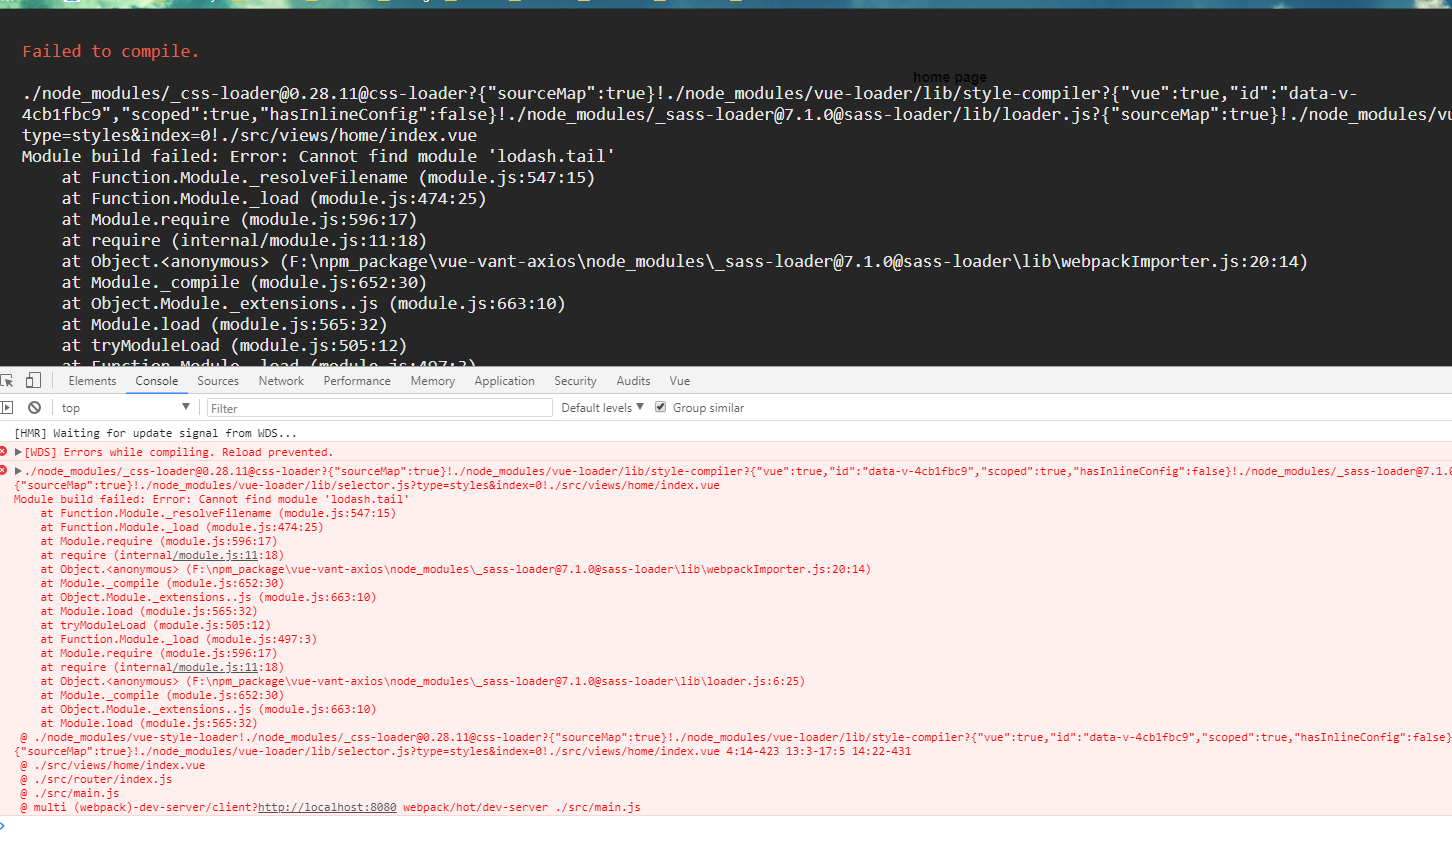Expand the ./node_modules/_css-loader error entry
The image size is (1452, 847).
tap(18, 471)
